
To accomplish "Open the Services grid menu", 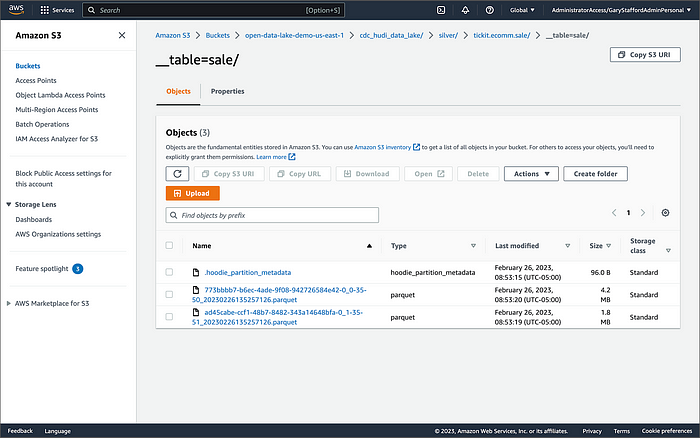I will [57, 10].
